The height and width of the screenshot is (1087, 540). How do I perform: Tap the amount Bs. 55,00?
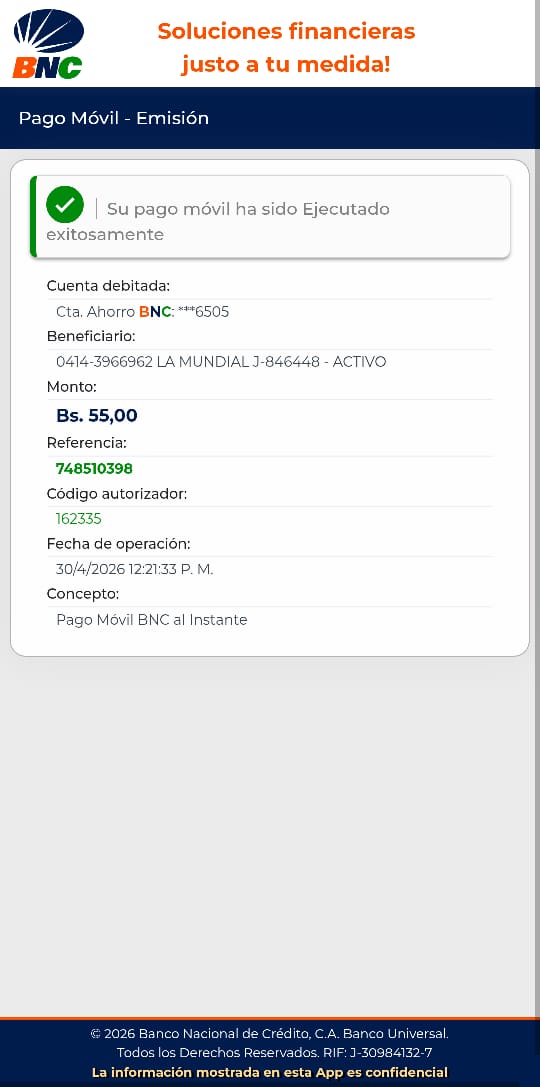click(97, 416)
